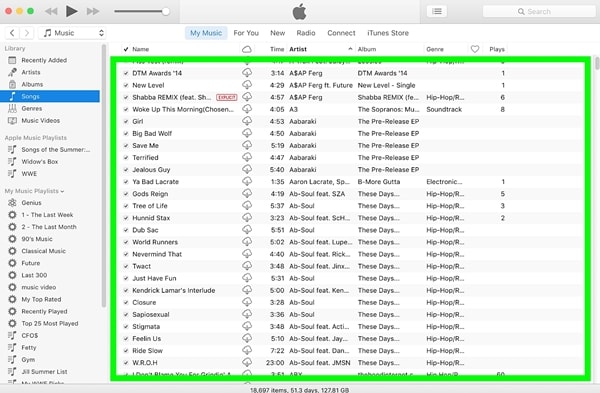Open the New tab
Viewport: 600px width, 393px height.
(x=277, y=33)
